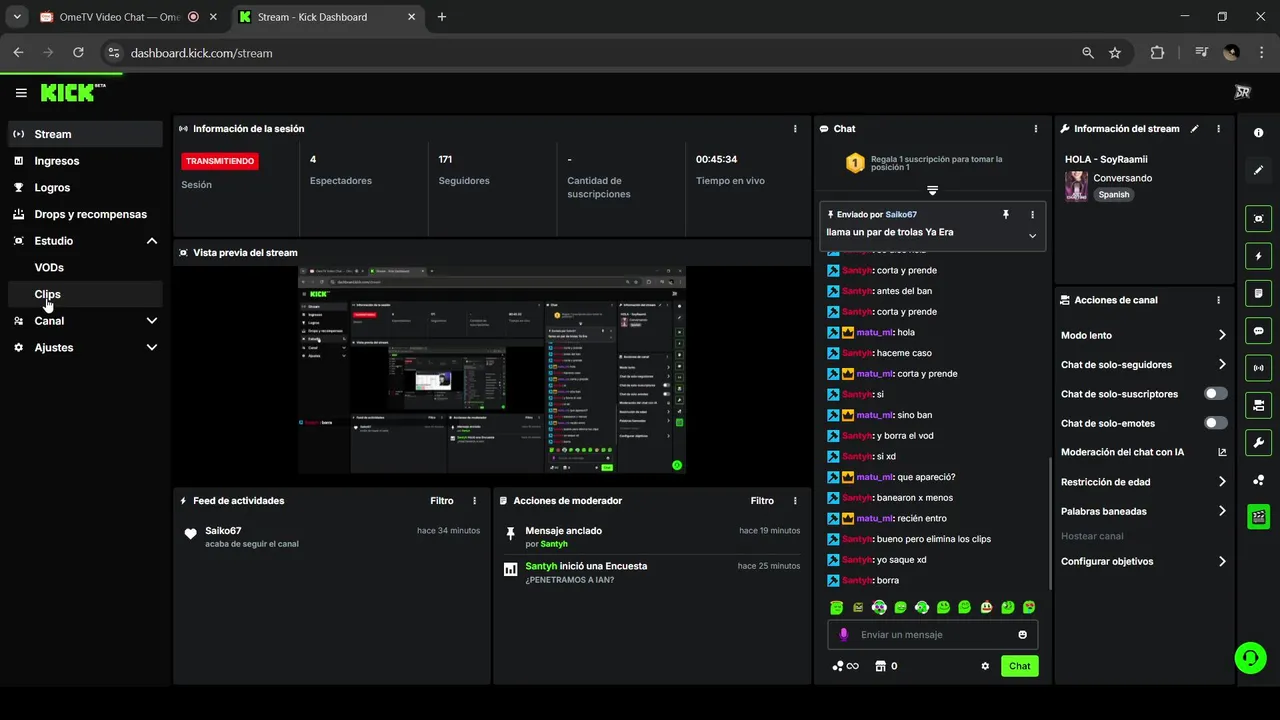The image size is (1280, 720).
Task: Toggle the document widget icon in right rail
Action: point(1258,293)
